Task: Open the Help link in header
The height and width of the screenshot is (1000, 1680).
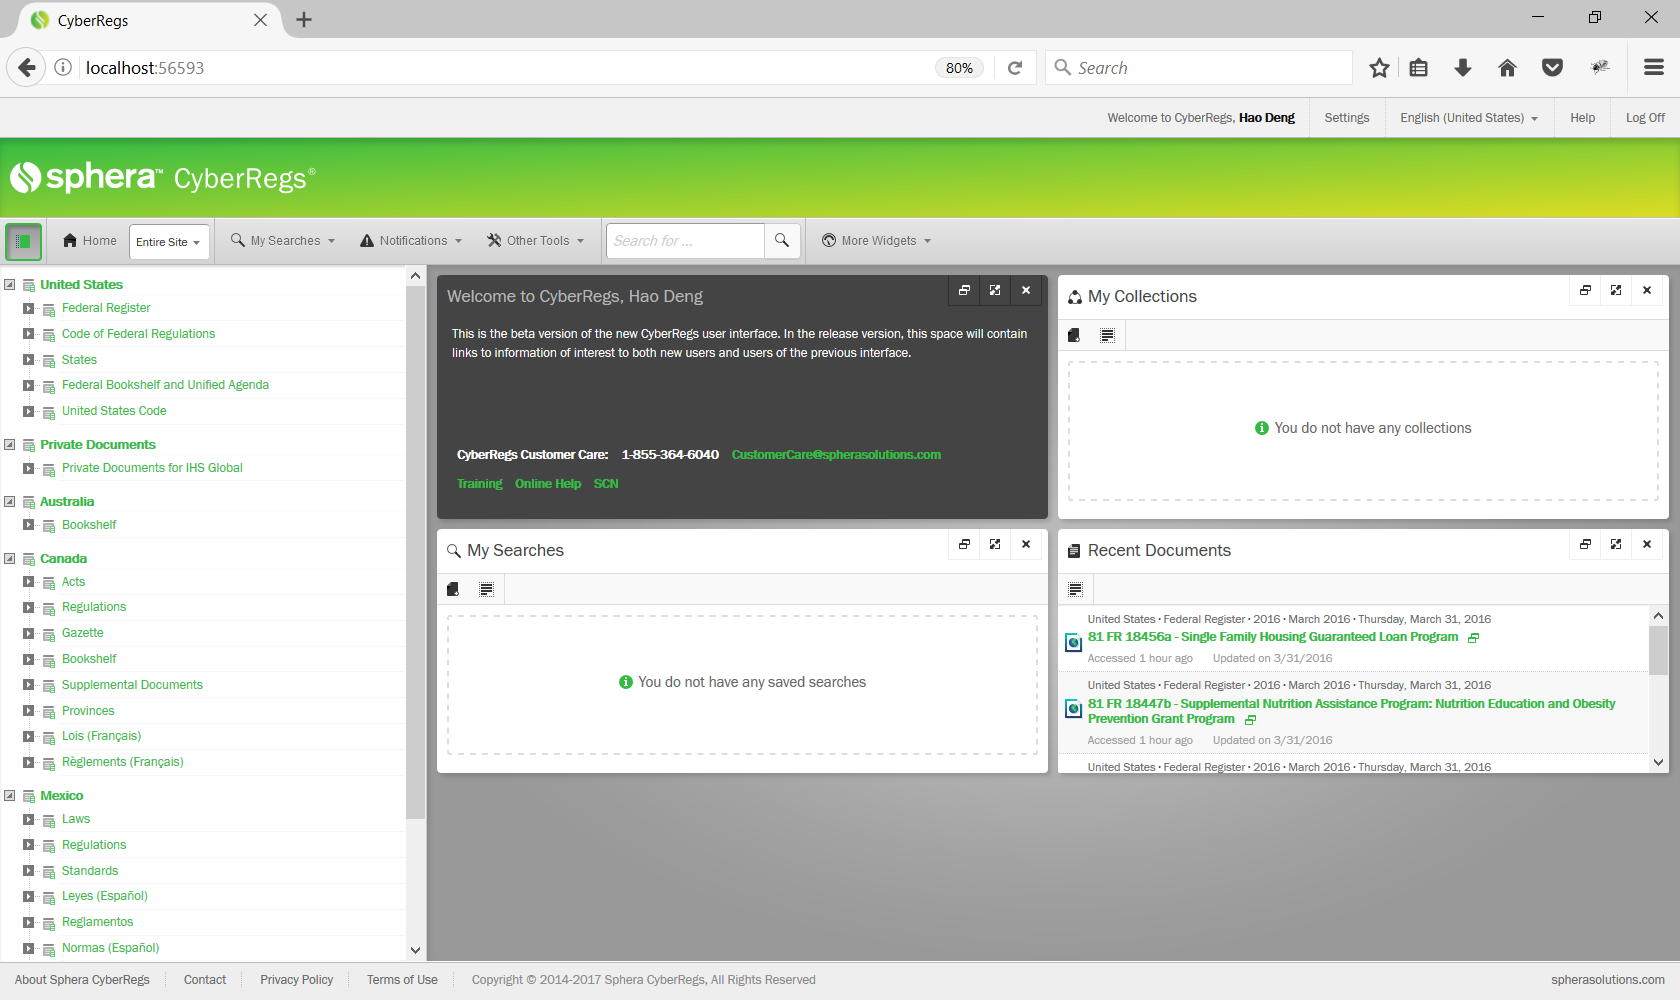Action: coord(1582,118)
